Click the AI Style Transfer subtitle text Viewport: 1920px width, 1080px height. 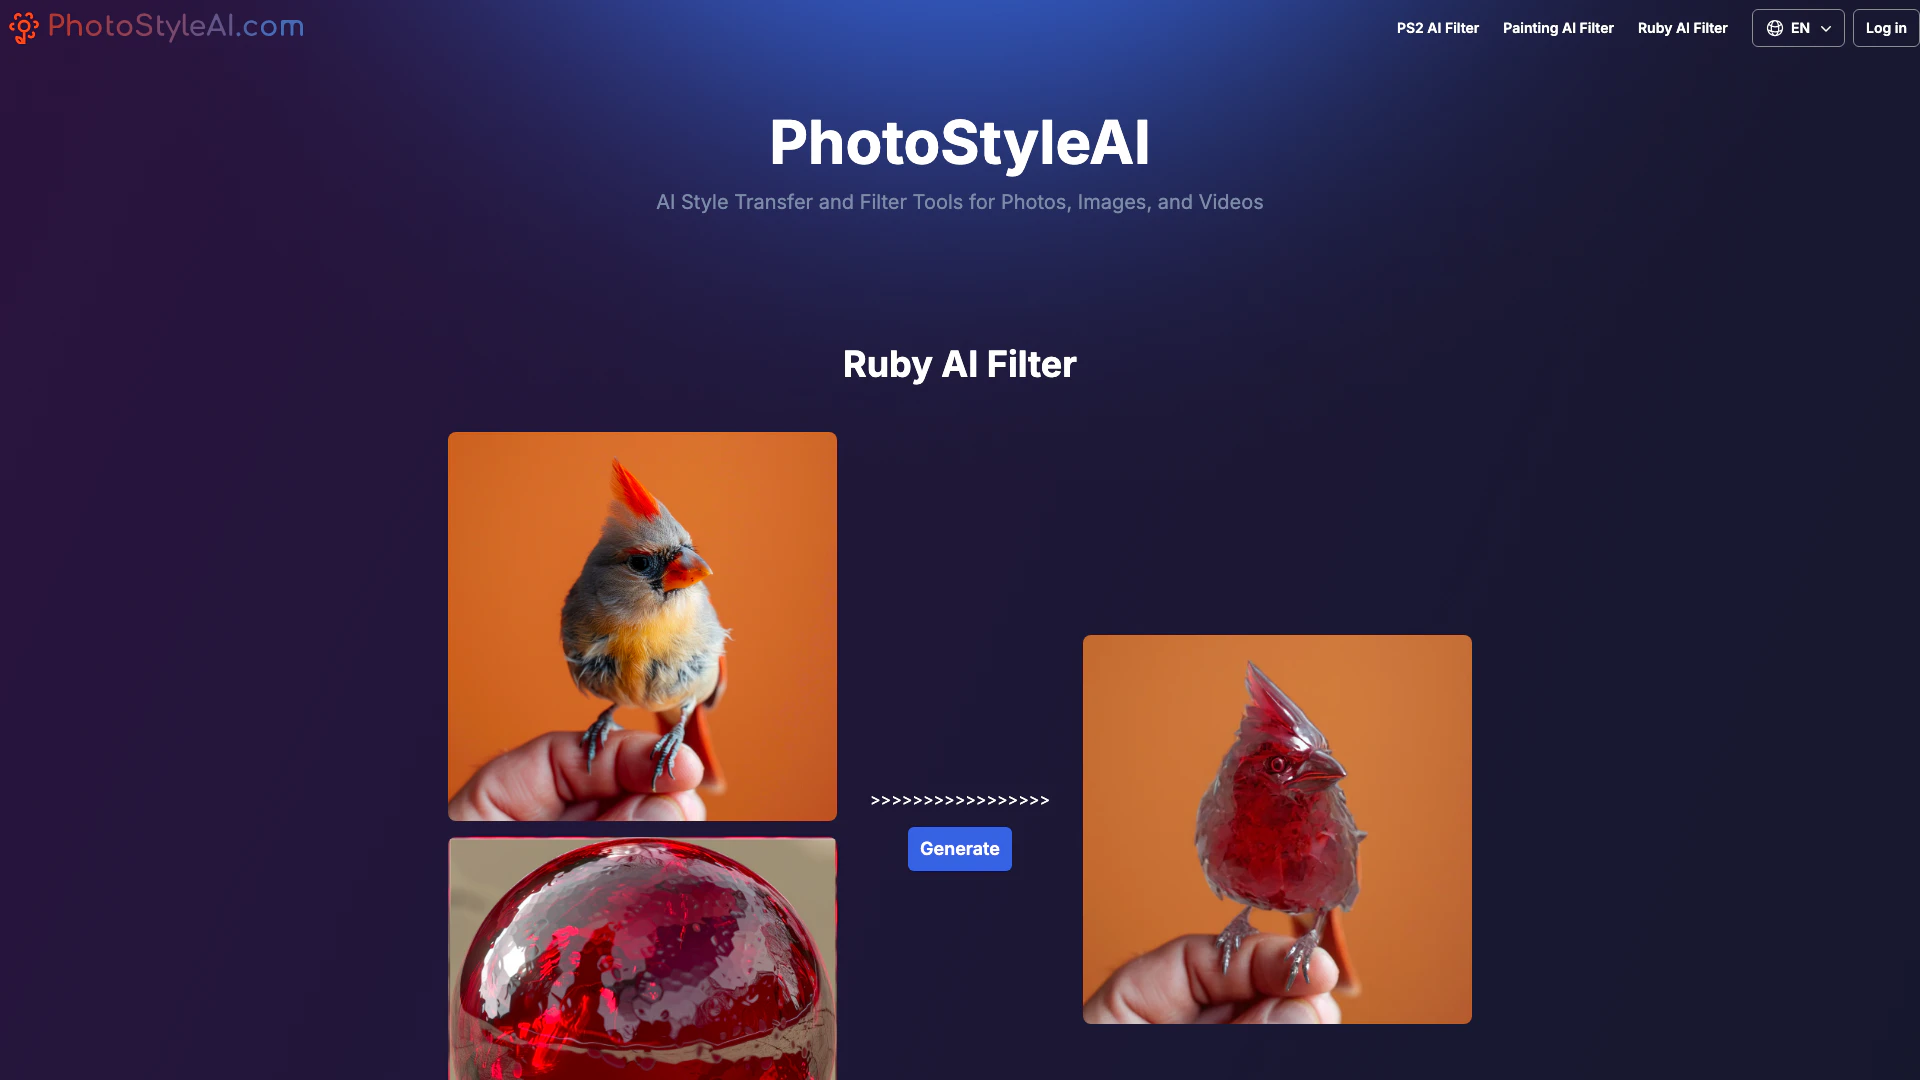click(x=959, y=202)
